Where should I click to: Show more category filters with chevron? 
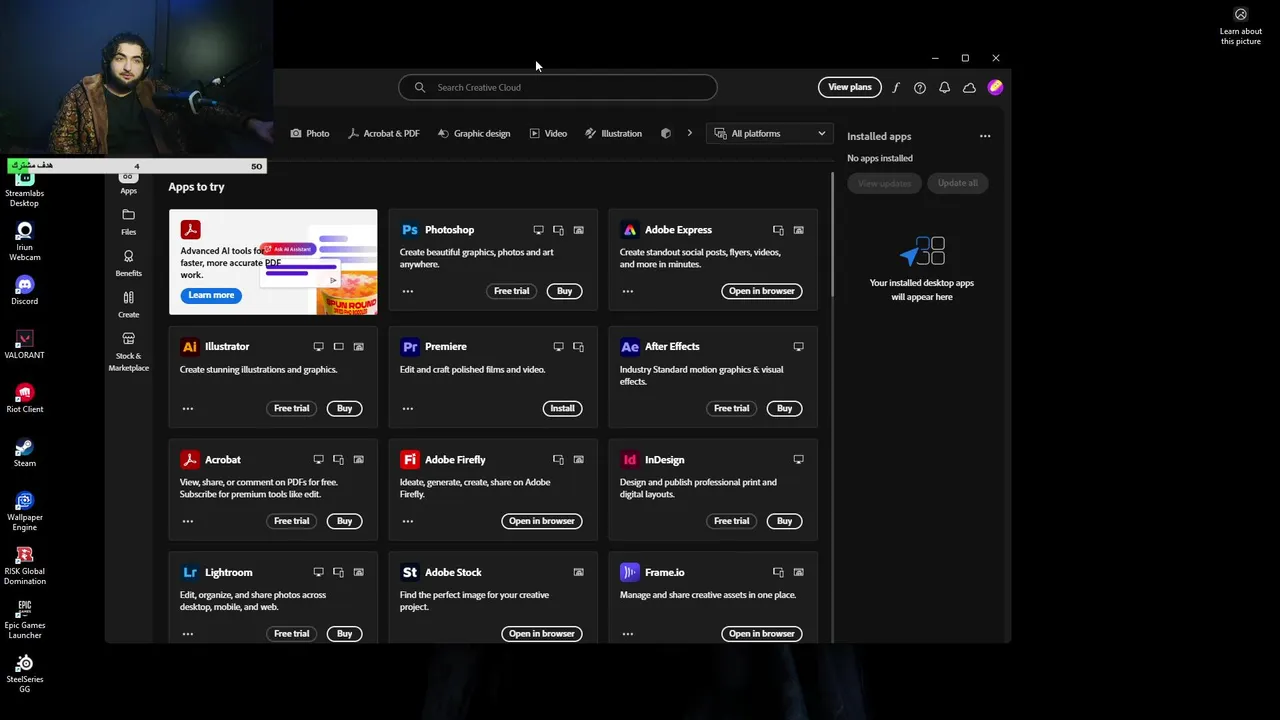click(x=689, y=133)
